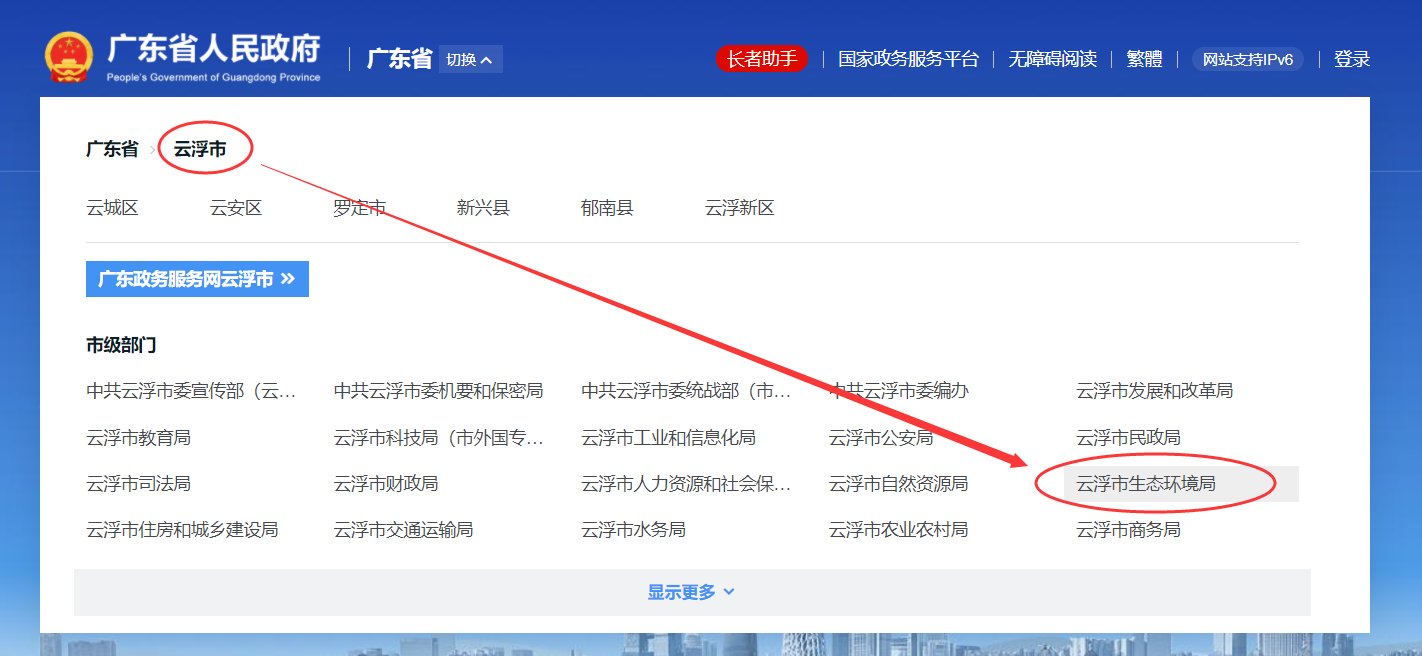Image resolution: width=1422 pixels, height=656 pixels.
Task: Click the 网站支持IPv6 badge
Action: pos(1247,59)
